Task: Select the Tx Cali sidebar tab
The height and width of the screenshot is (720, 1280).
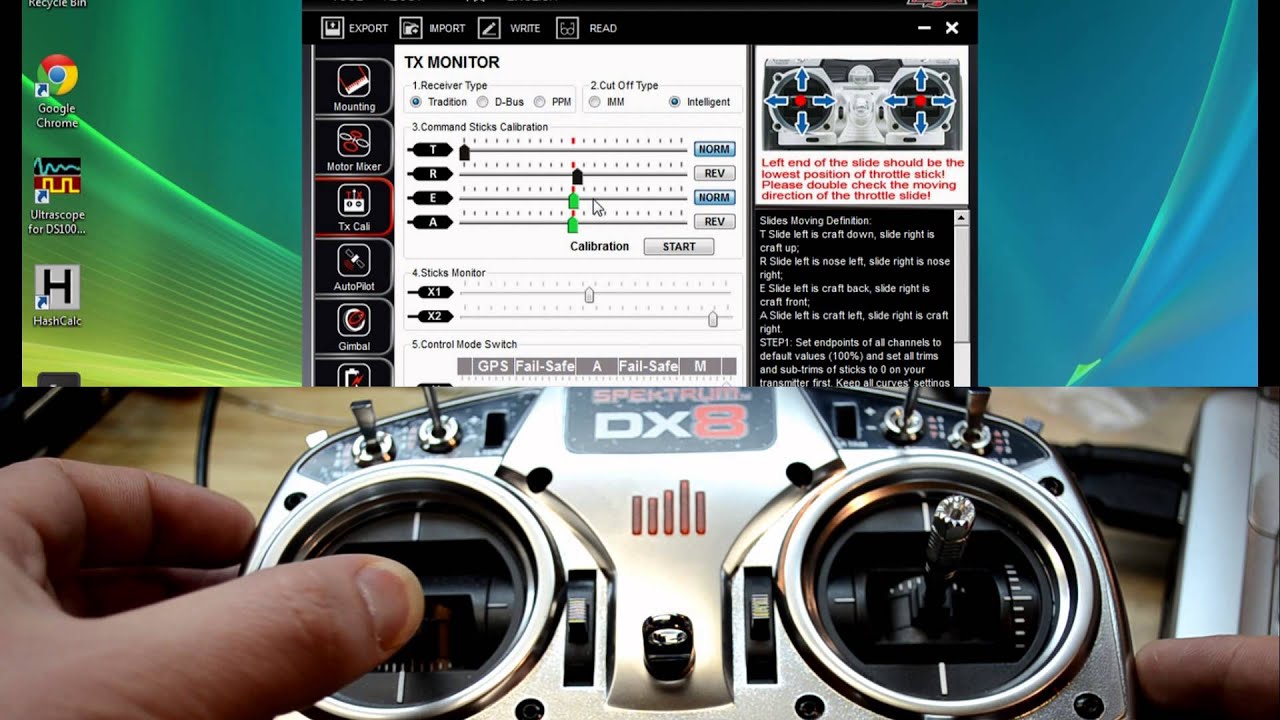Action: (354, 207)
